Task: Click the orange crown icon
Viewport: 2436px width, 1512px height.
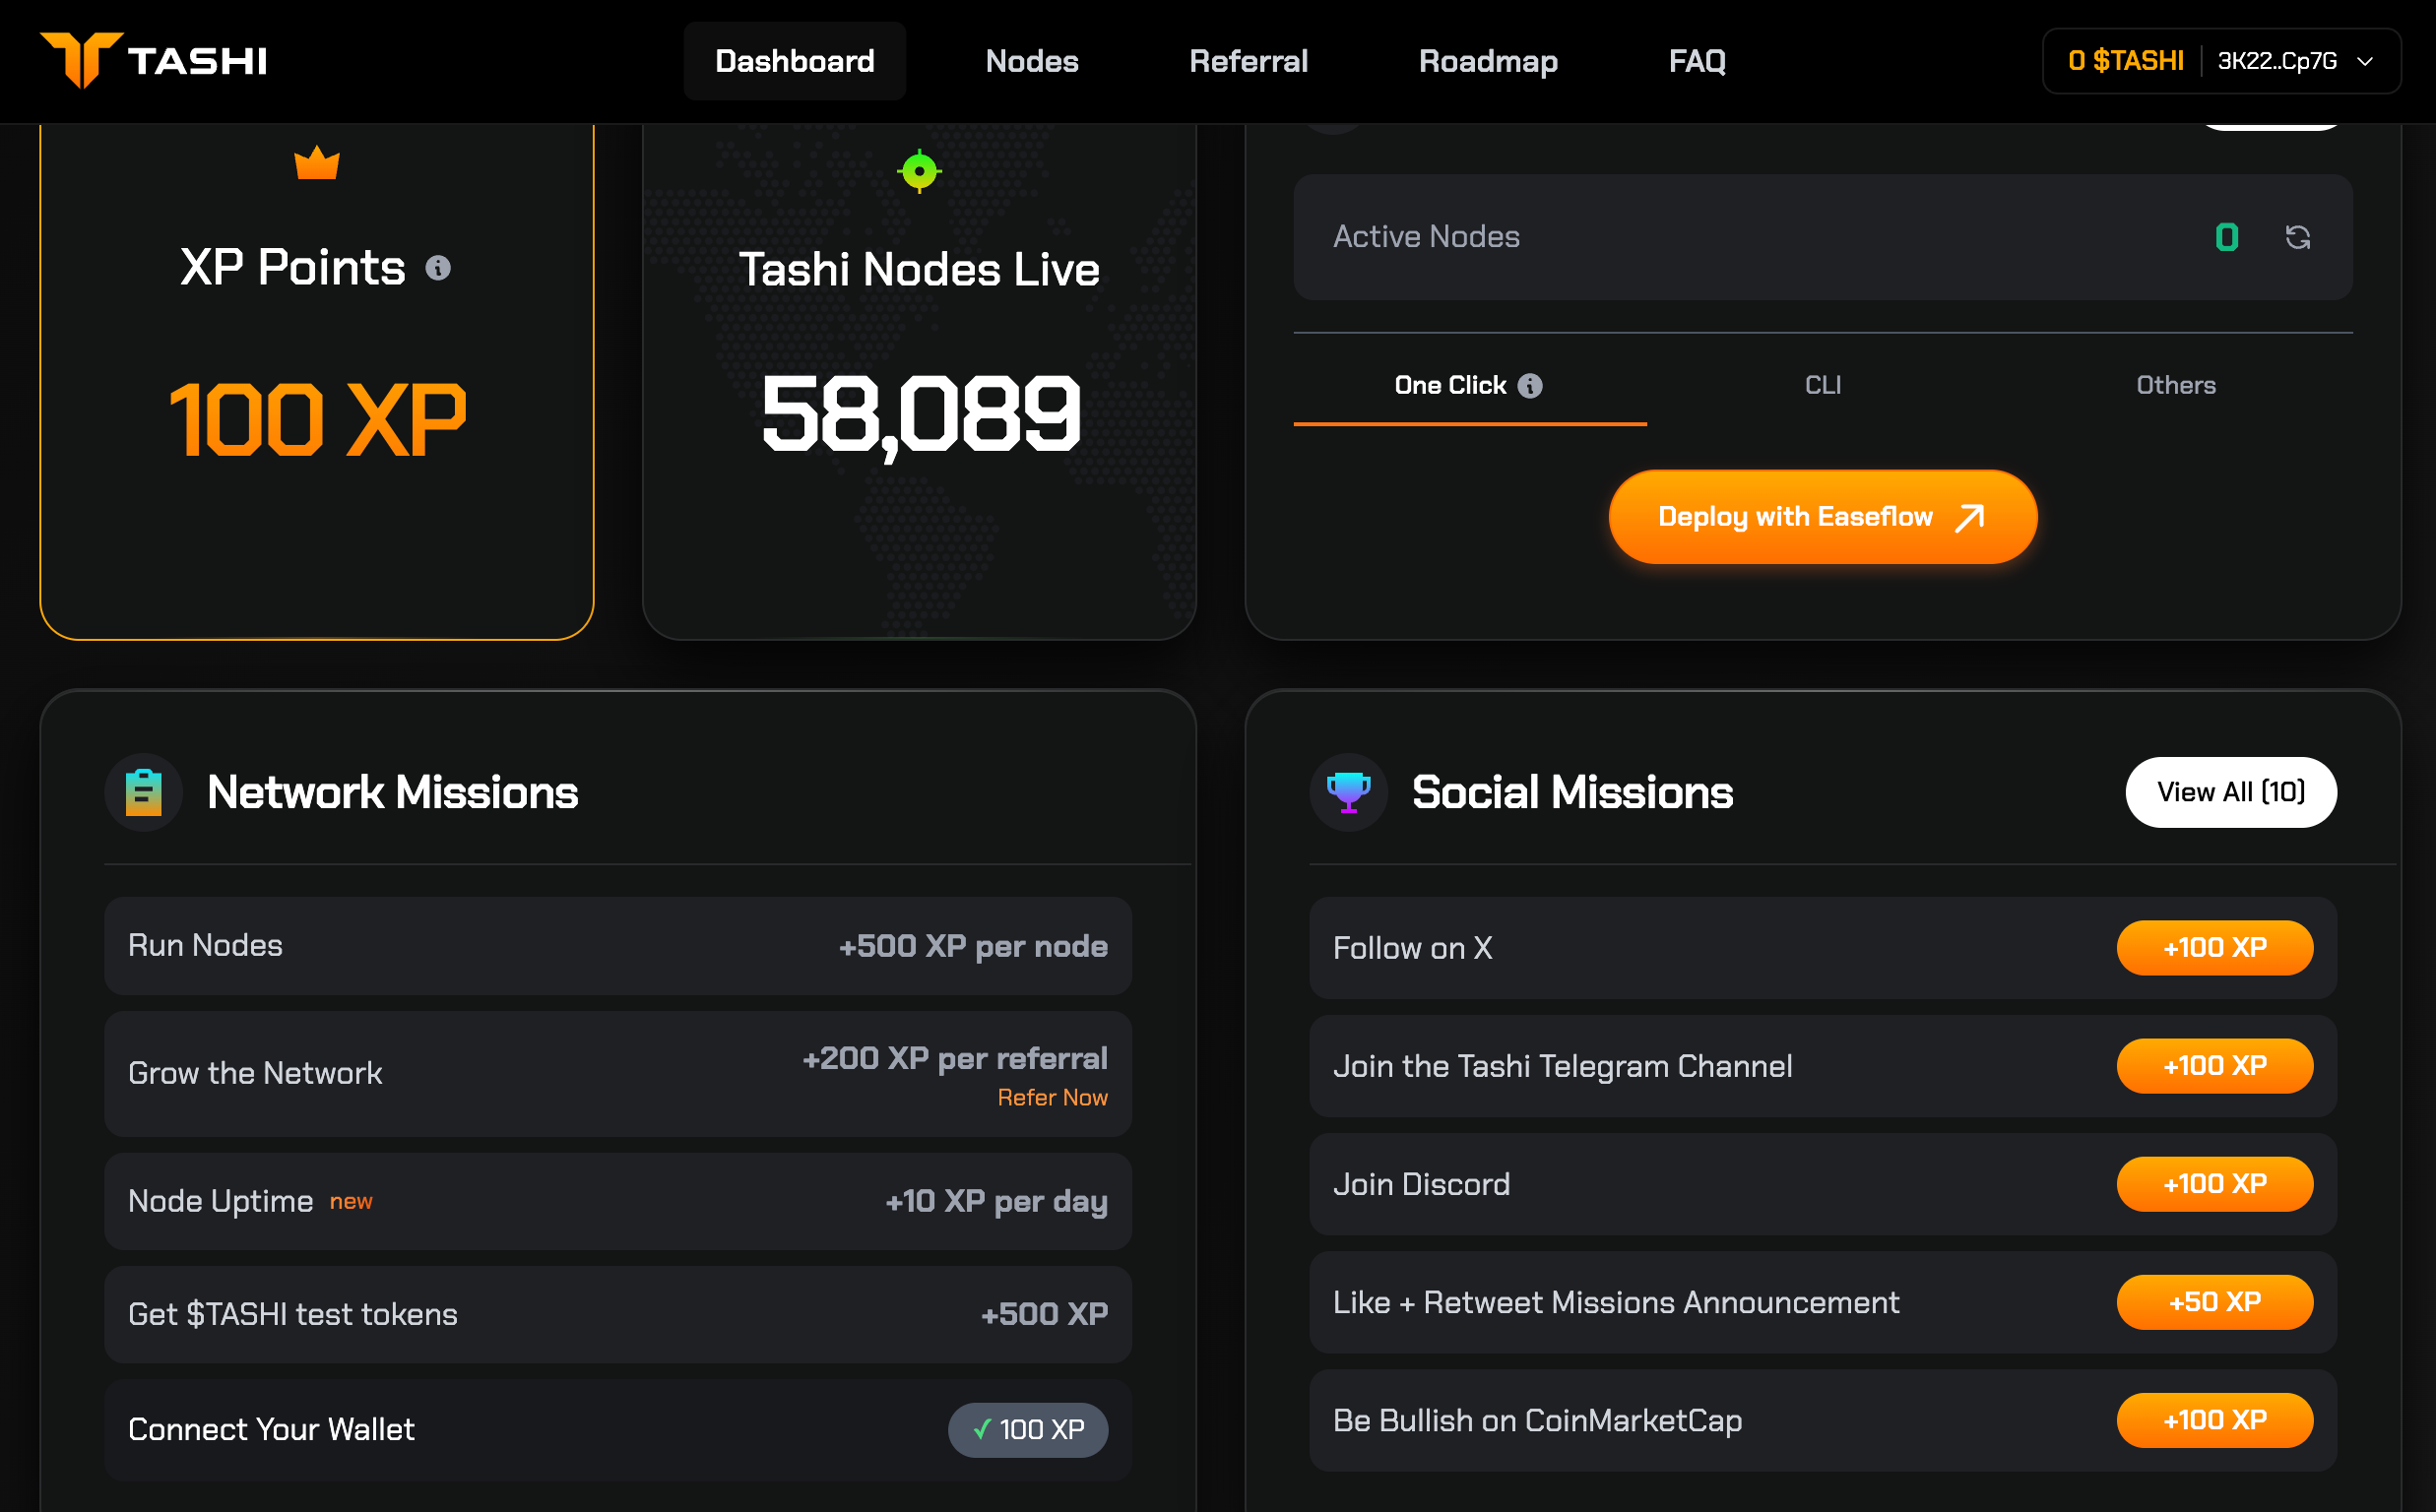Action: 317,163
